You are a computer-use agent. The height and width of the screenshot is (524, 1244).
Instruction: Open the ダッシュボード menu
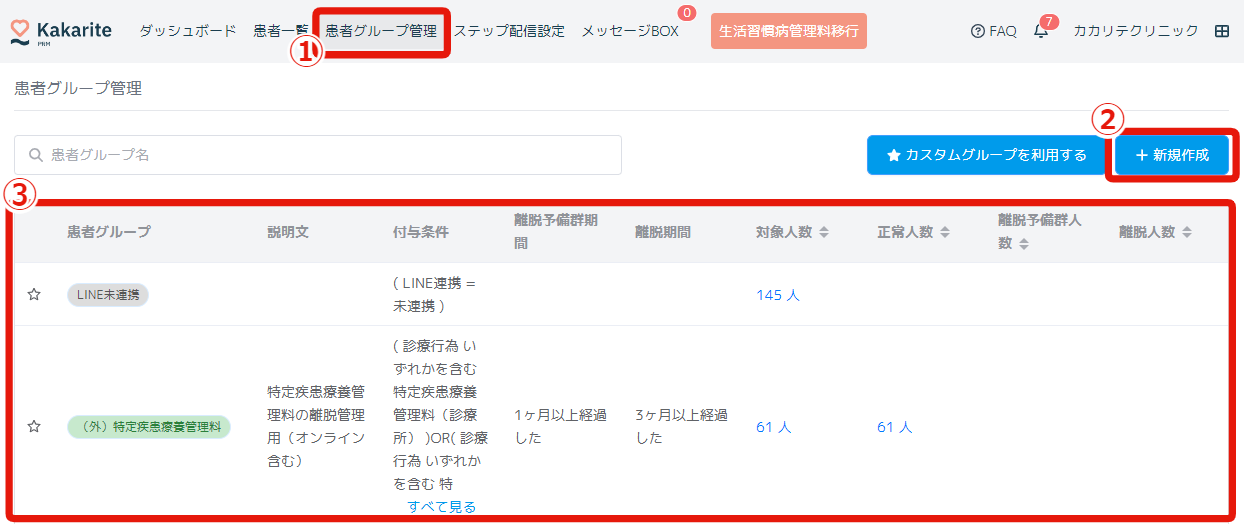click(187, 31)
